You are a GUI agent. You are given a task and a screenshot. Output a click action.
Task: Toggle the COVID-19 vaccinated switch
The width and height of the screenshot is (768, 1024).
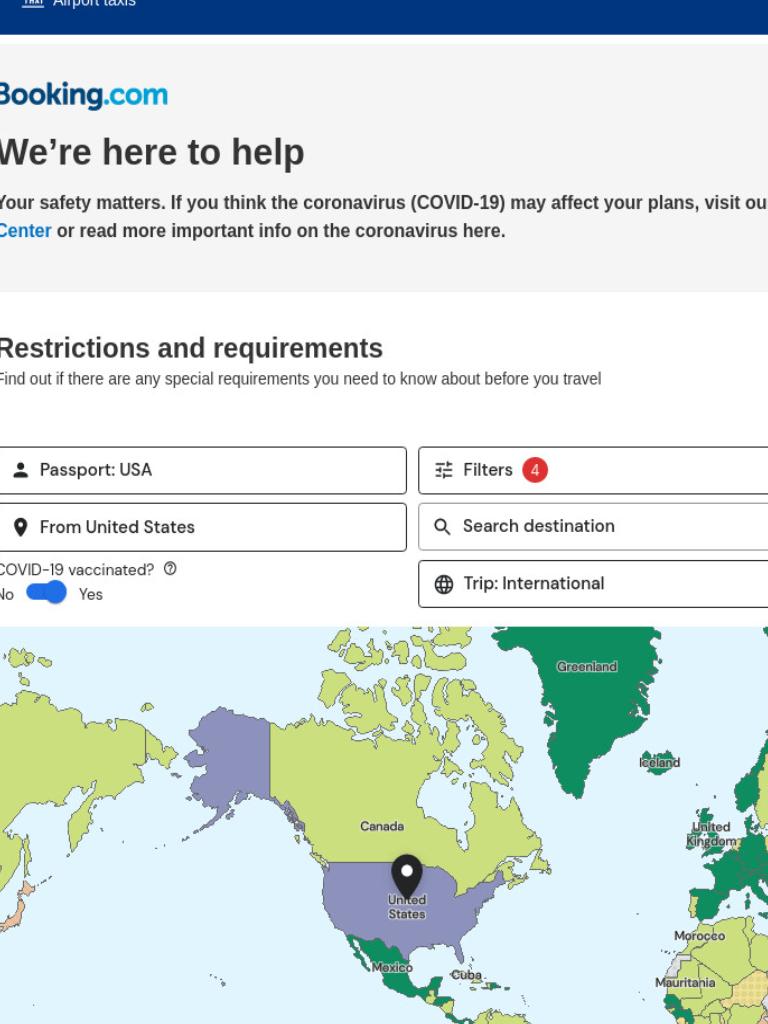[x=46, y=593]
